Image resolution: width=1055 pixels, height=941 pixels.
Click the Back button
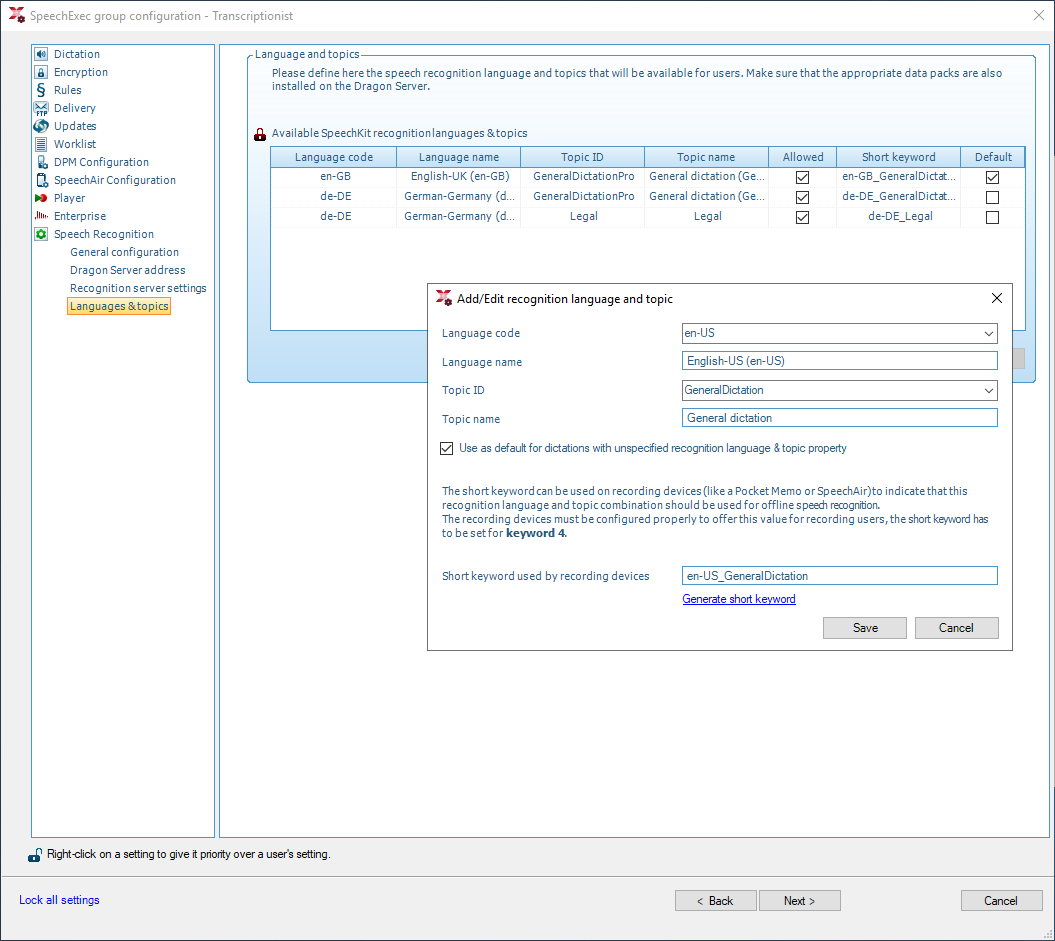tap(715, 901)
